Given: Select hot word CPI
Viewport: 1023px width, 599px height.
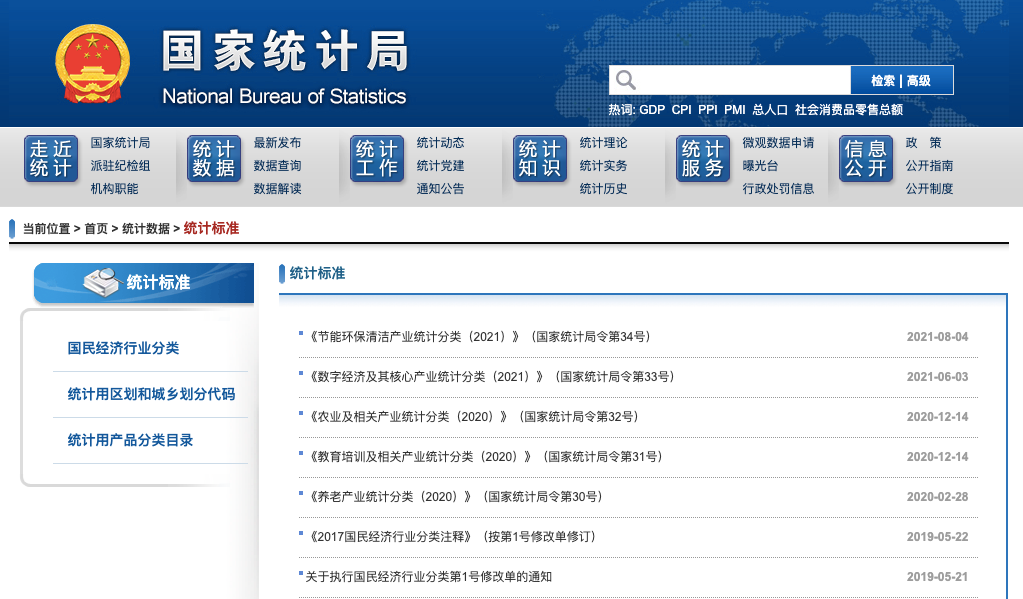Looking at the screenshot, I should point(681,110).
